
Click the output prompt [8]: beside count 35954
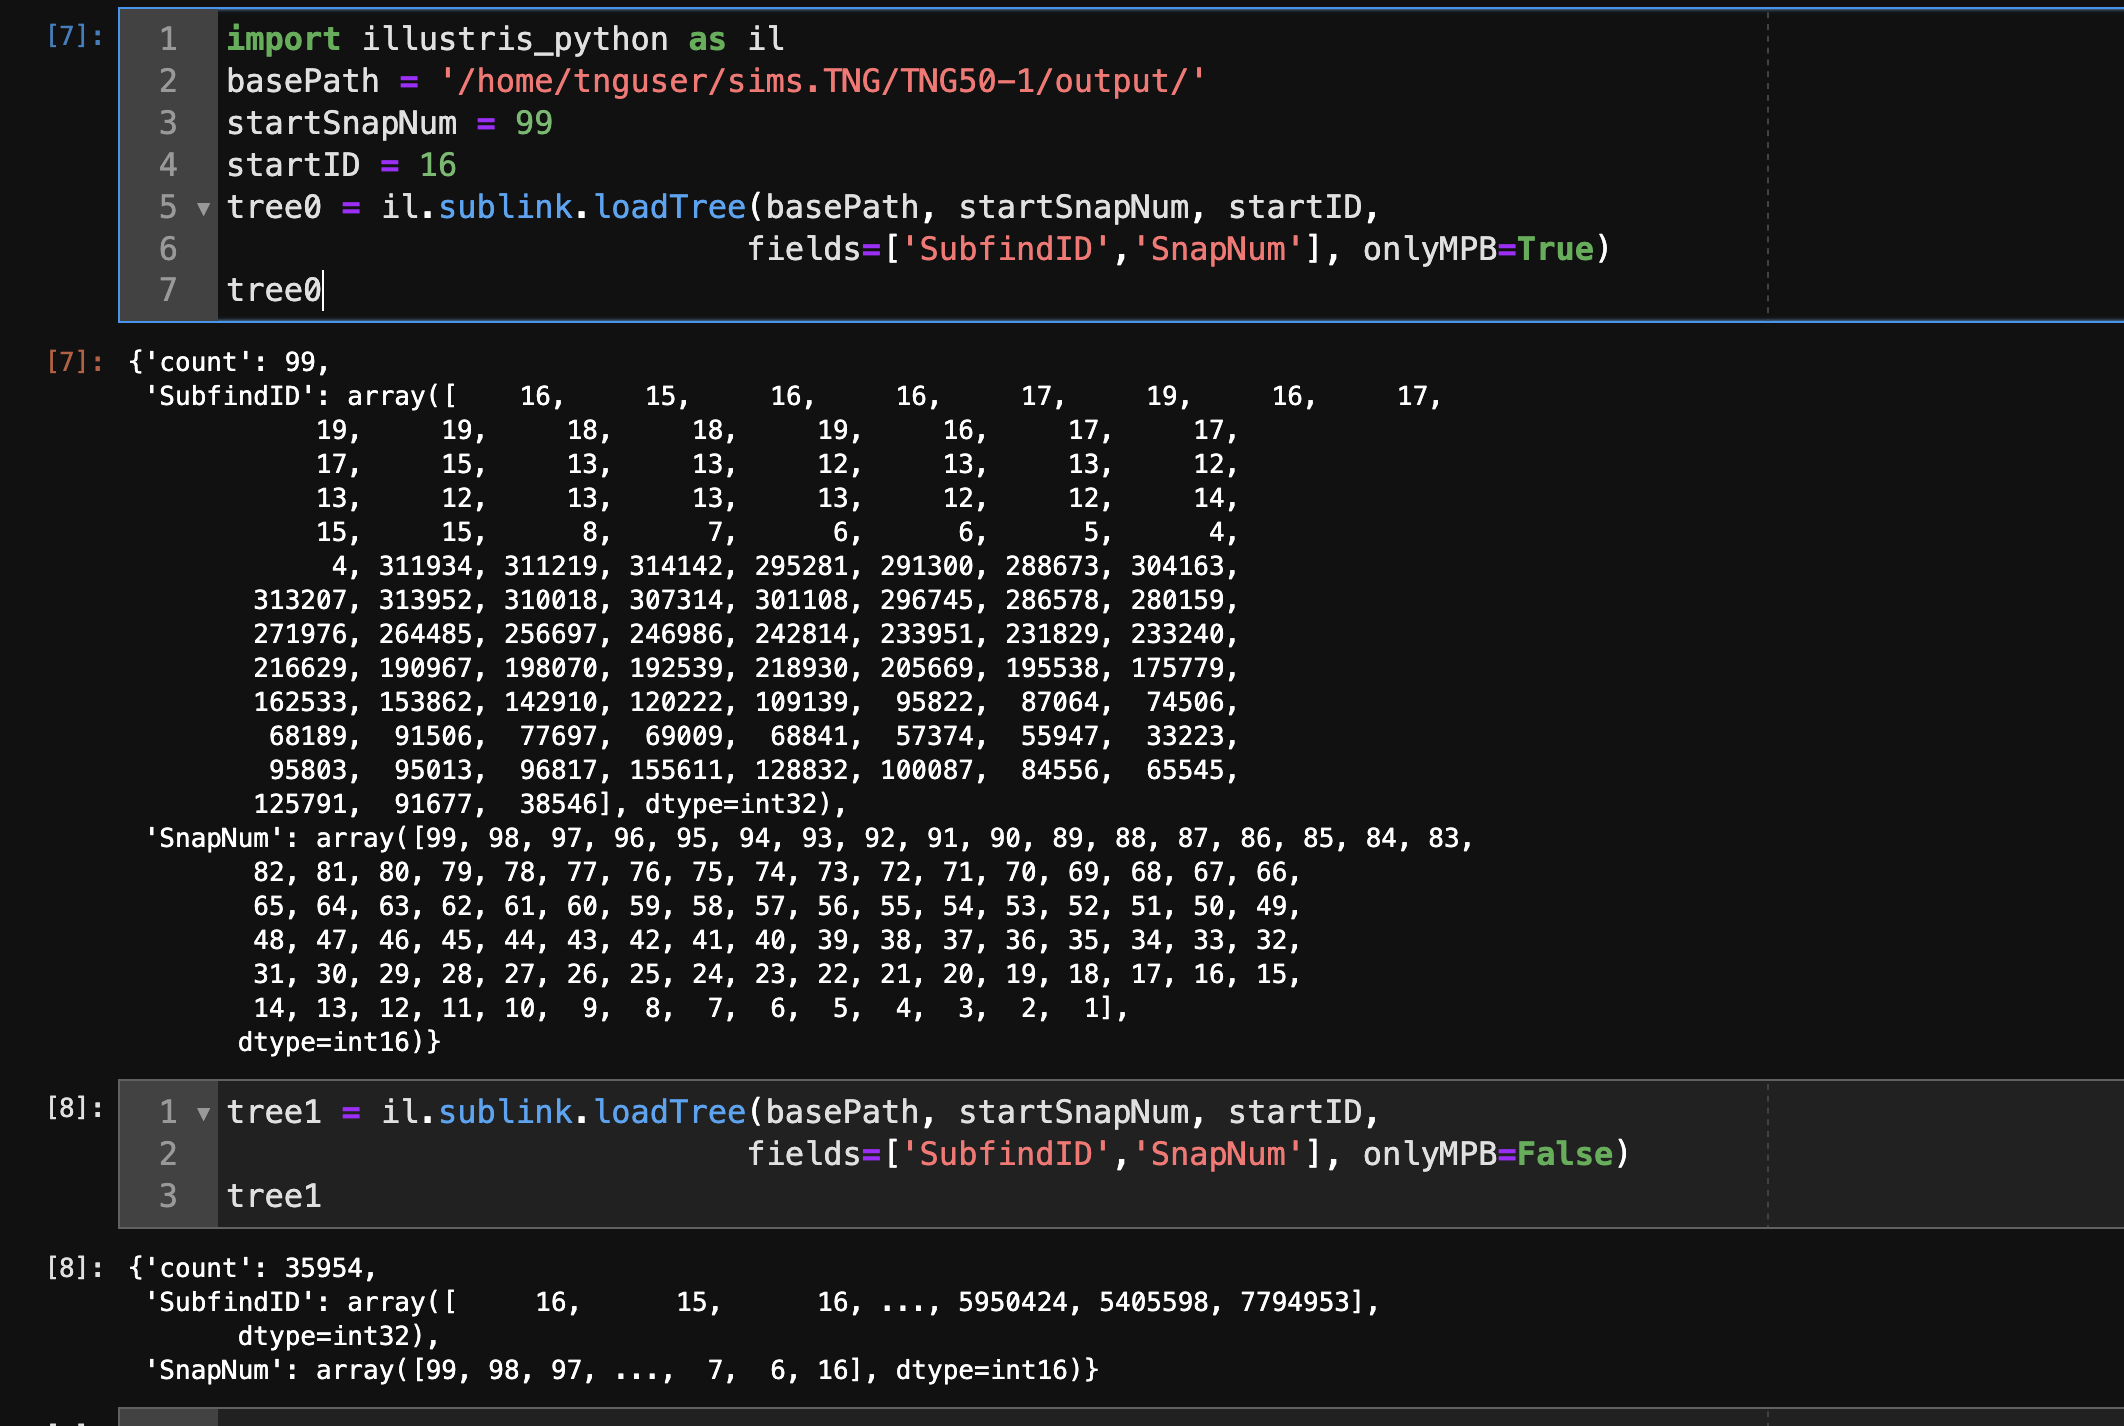pyautogui.click(x=75, y=1268)
